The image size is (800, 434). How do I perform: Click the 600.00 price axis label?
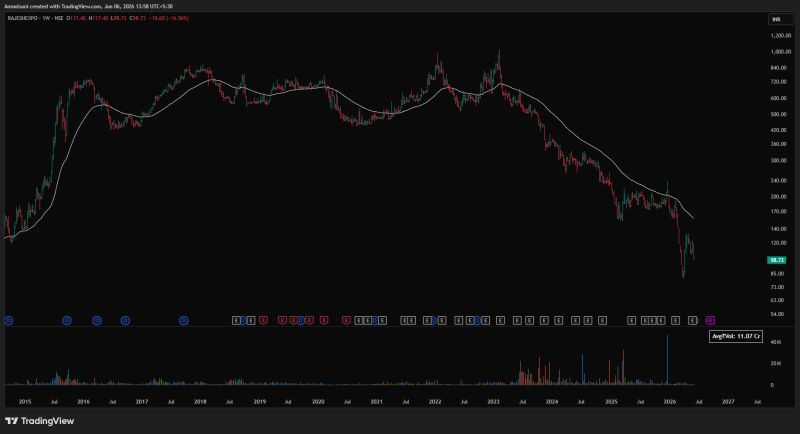click(x=779, y=98)
